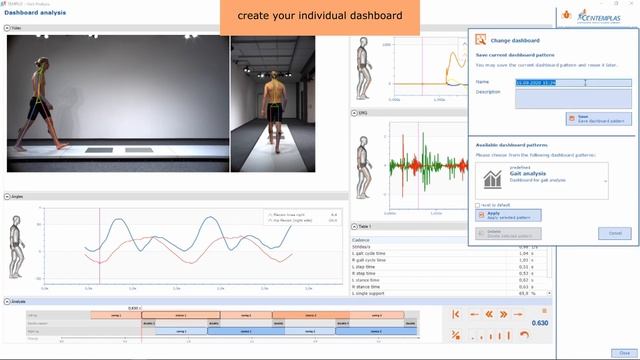Click the skeleton figure beside the force chart

pos(364,68)
